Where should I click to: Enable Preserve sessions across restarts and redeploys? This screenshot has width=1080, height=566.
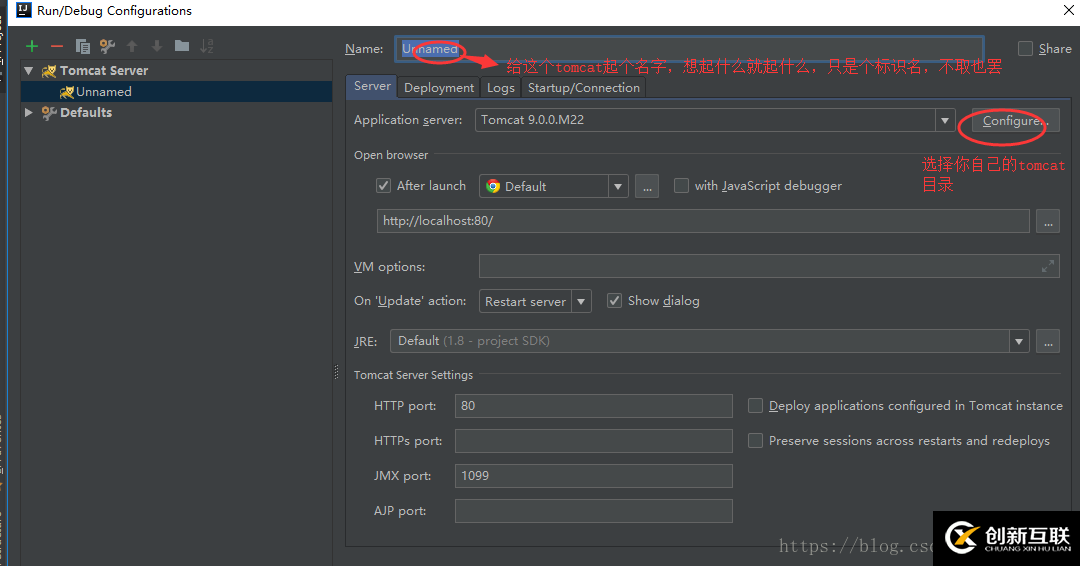coord(756,441)
